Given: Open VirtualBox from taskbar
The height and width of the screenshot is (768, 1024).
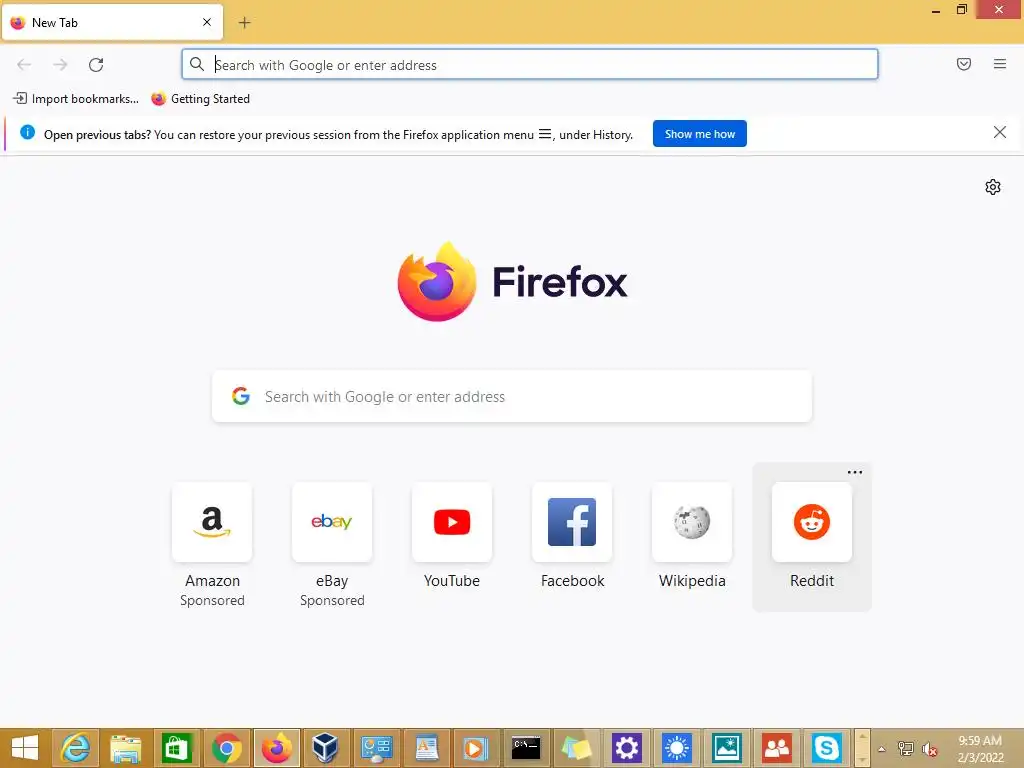Looking at the screenshot, I should click(325, 748).
